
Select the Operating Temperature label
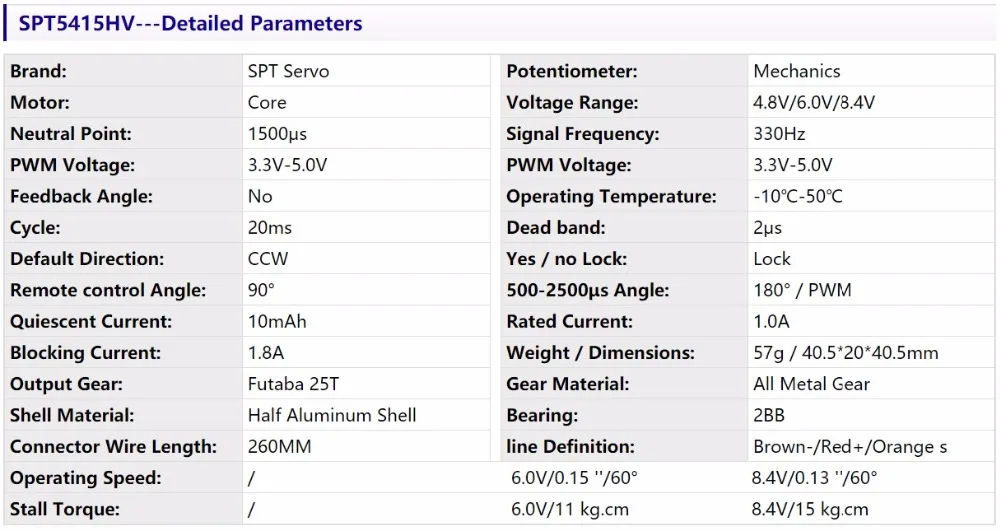[x=611, y=196]
